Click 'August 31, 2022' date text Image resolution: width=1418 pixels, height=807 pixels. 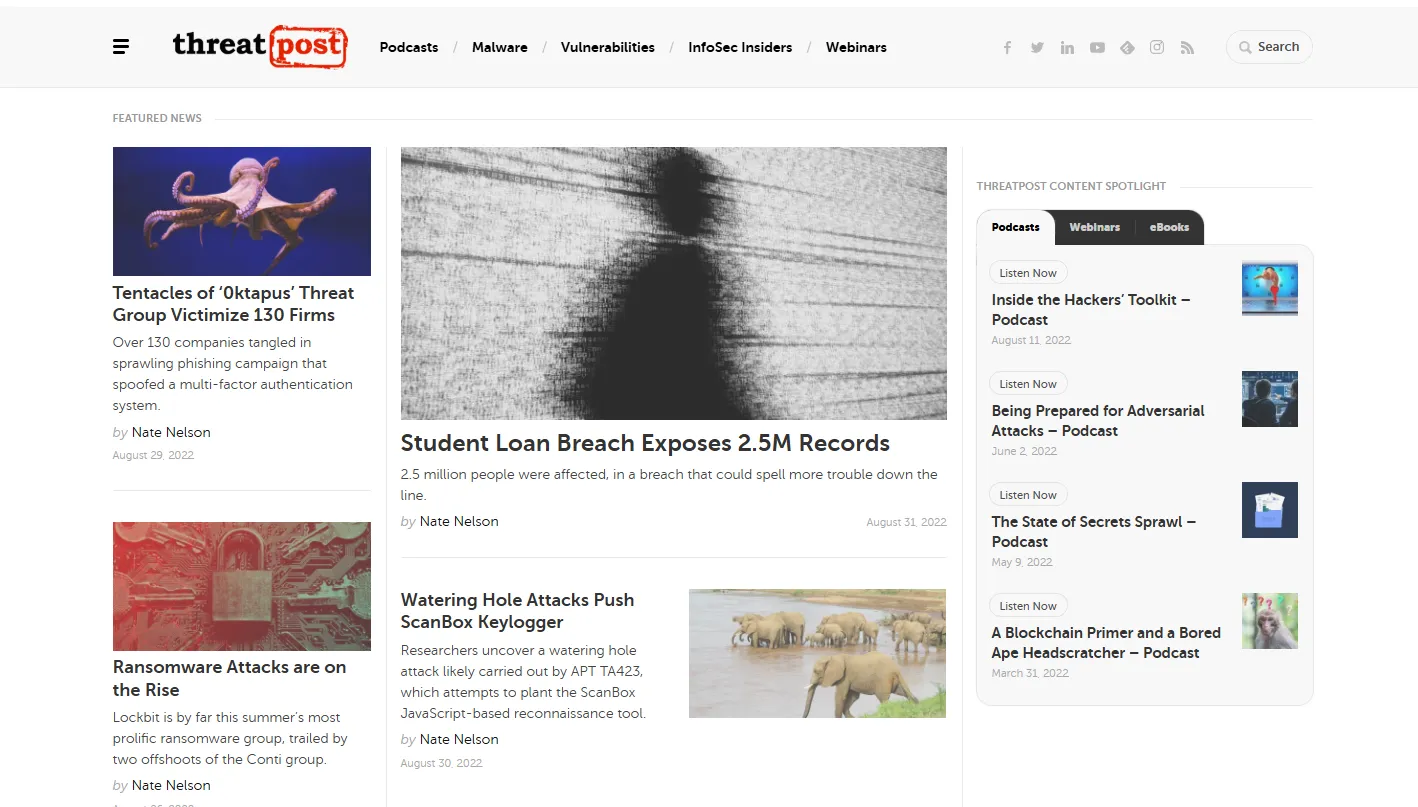tap(906, 522)
